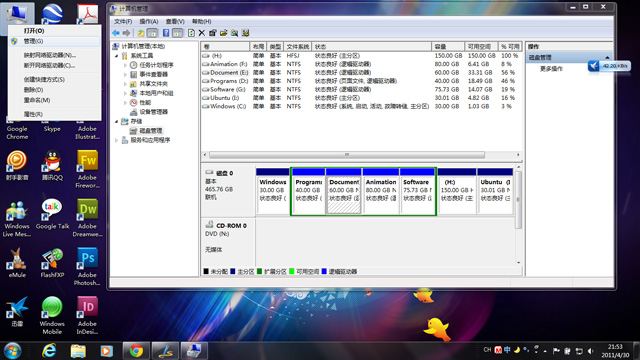Click the Find magnifier toolbar icon
Image resolution: width=640 pixels, height=360 pixels.
click(x=235, y=33)
